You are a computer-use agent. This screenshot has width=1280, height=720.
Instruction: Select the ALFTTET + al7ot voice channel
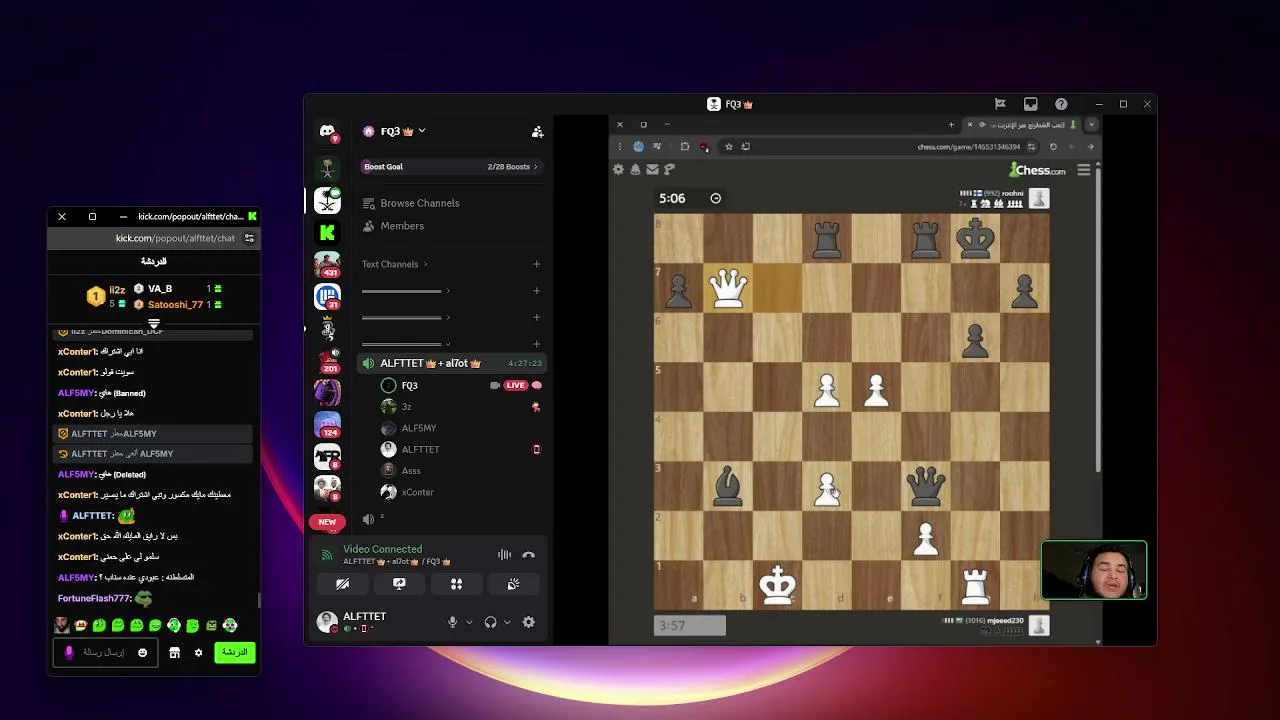(451, 363)
